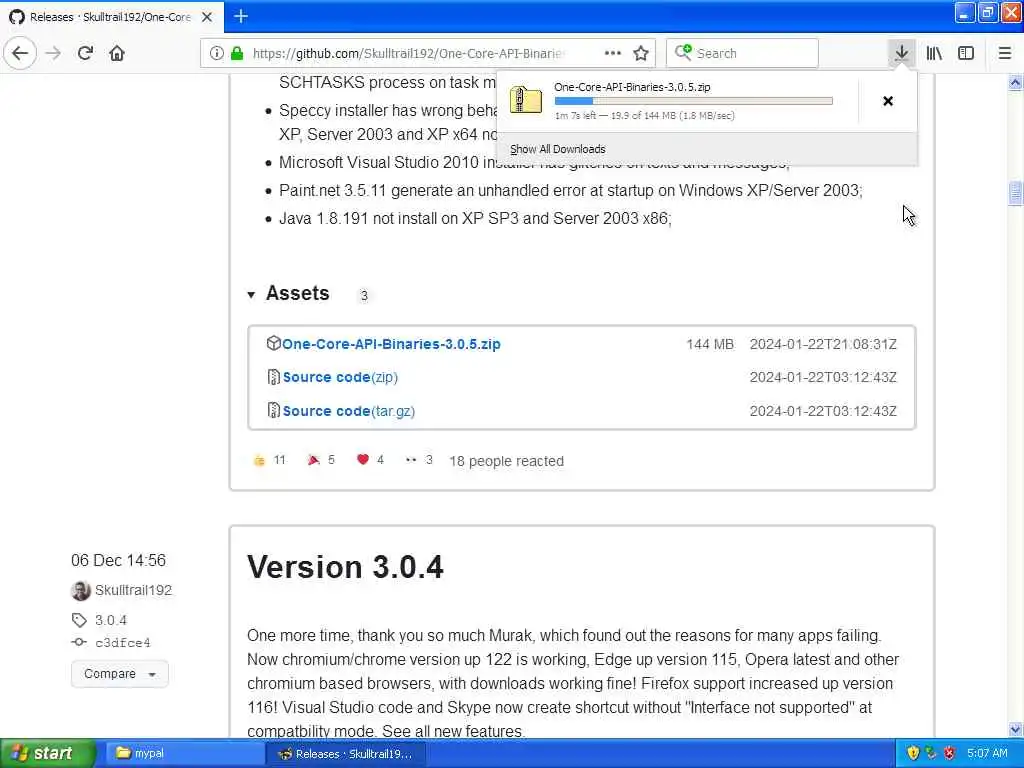Screen dimensions: 1024x768
Task: Open the browser home page
Action: click(x=117, y=53)
